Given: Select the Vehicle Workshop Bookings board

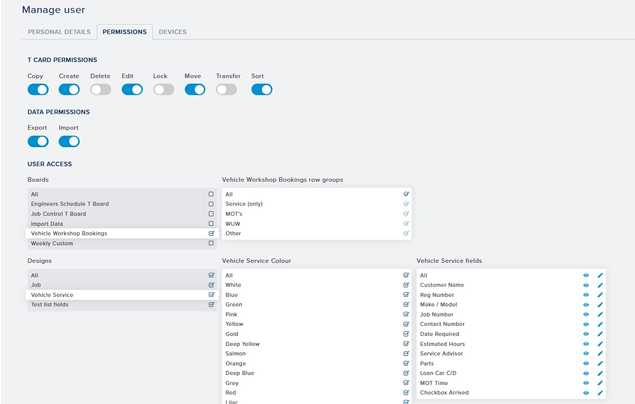Looking at the screenshot, I should point(110,233).
